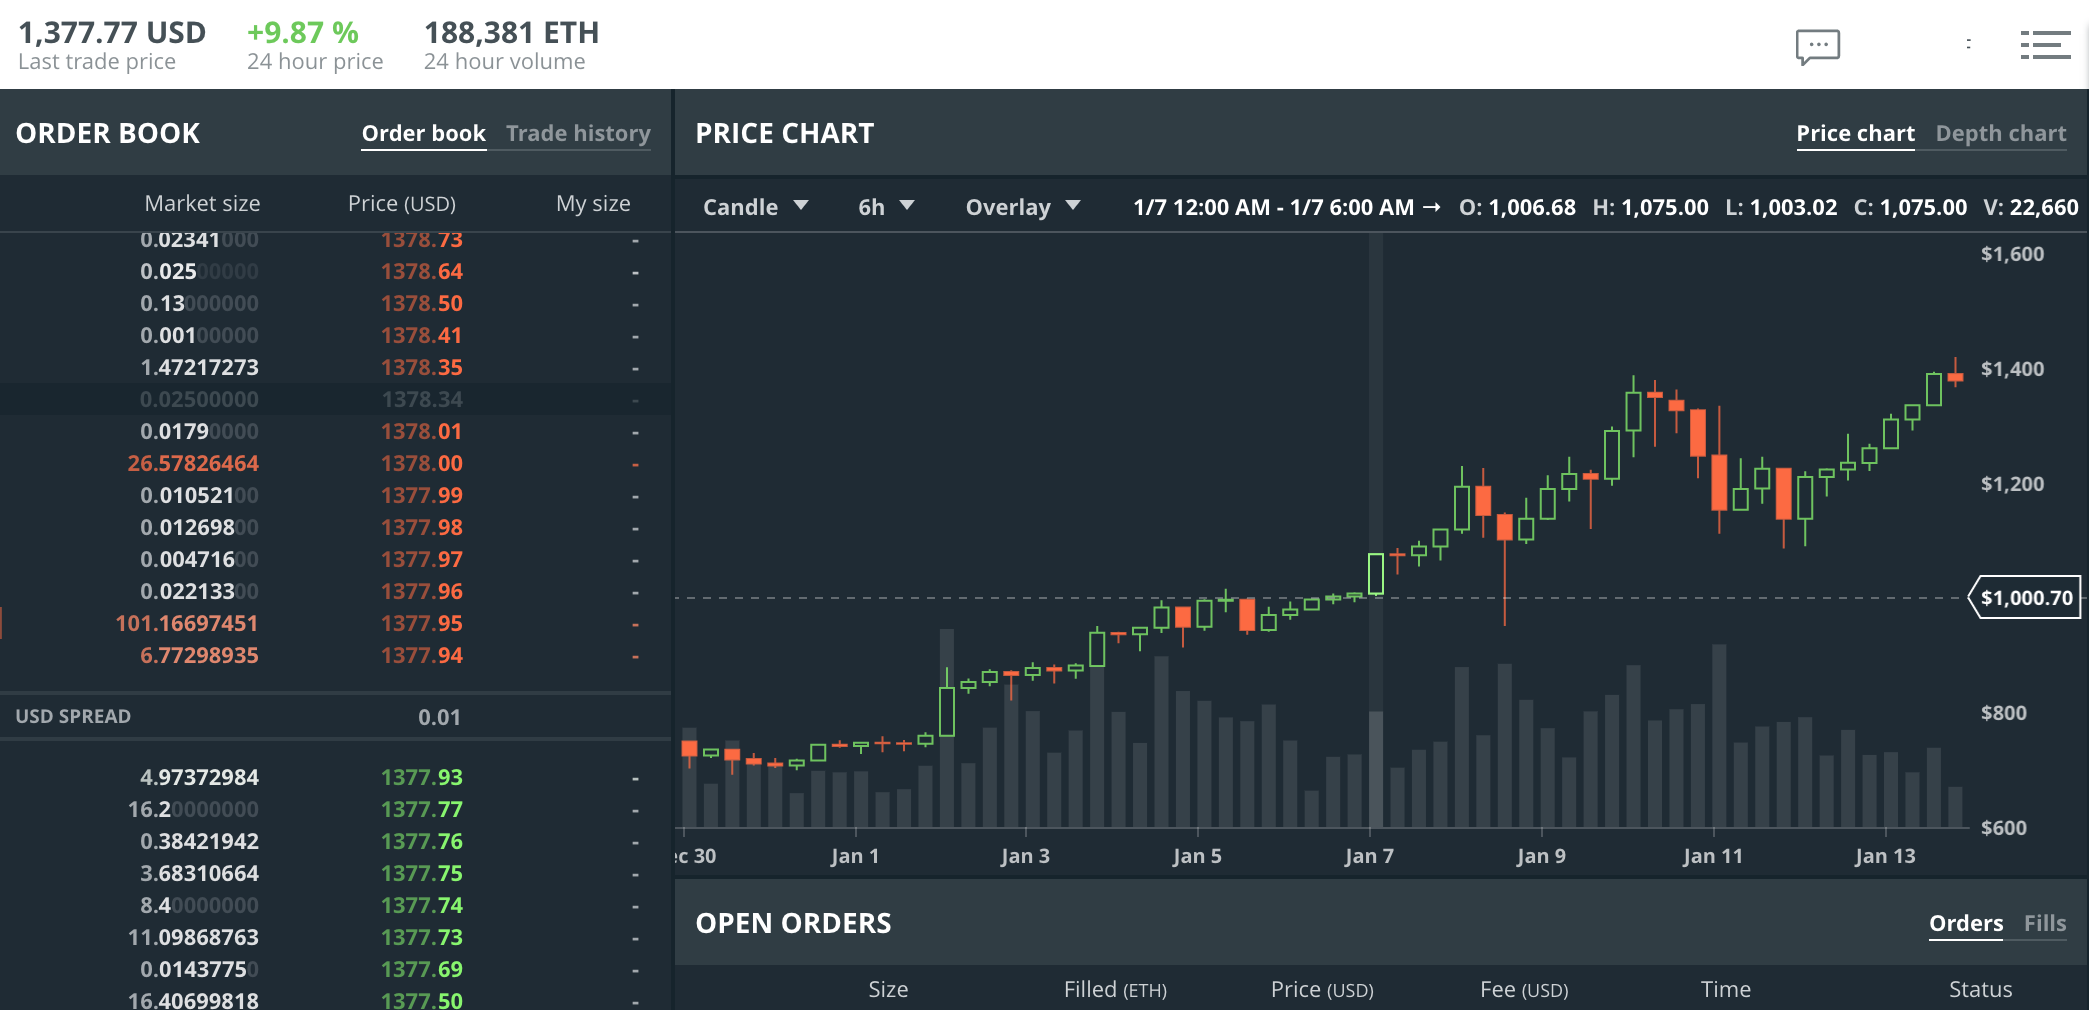Viewport: 2089px width, 1010px height.
Task: Click the Jan 11 date axis label
Action: (1713, 856)
